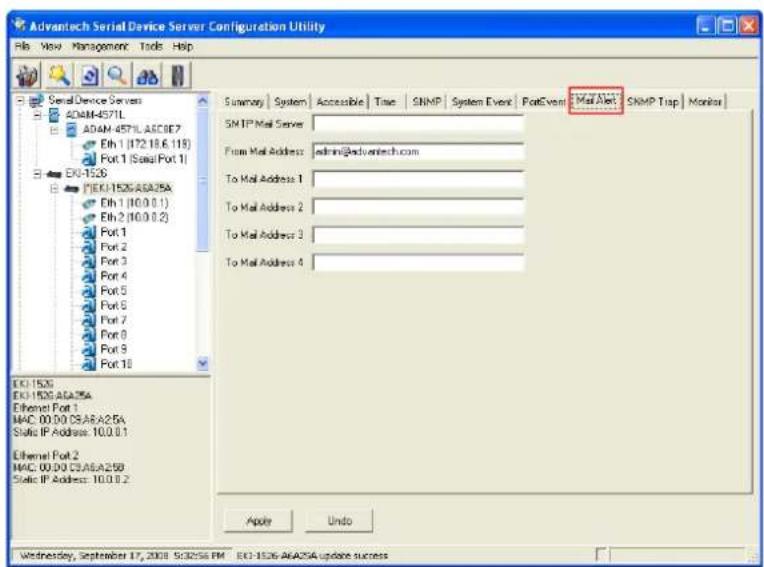Collapse the EKI-1526-A6A25A tree node

55,189
